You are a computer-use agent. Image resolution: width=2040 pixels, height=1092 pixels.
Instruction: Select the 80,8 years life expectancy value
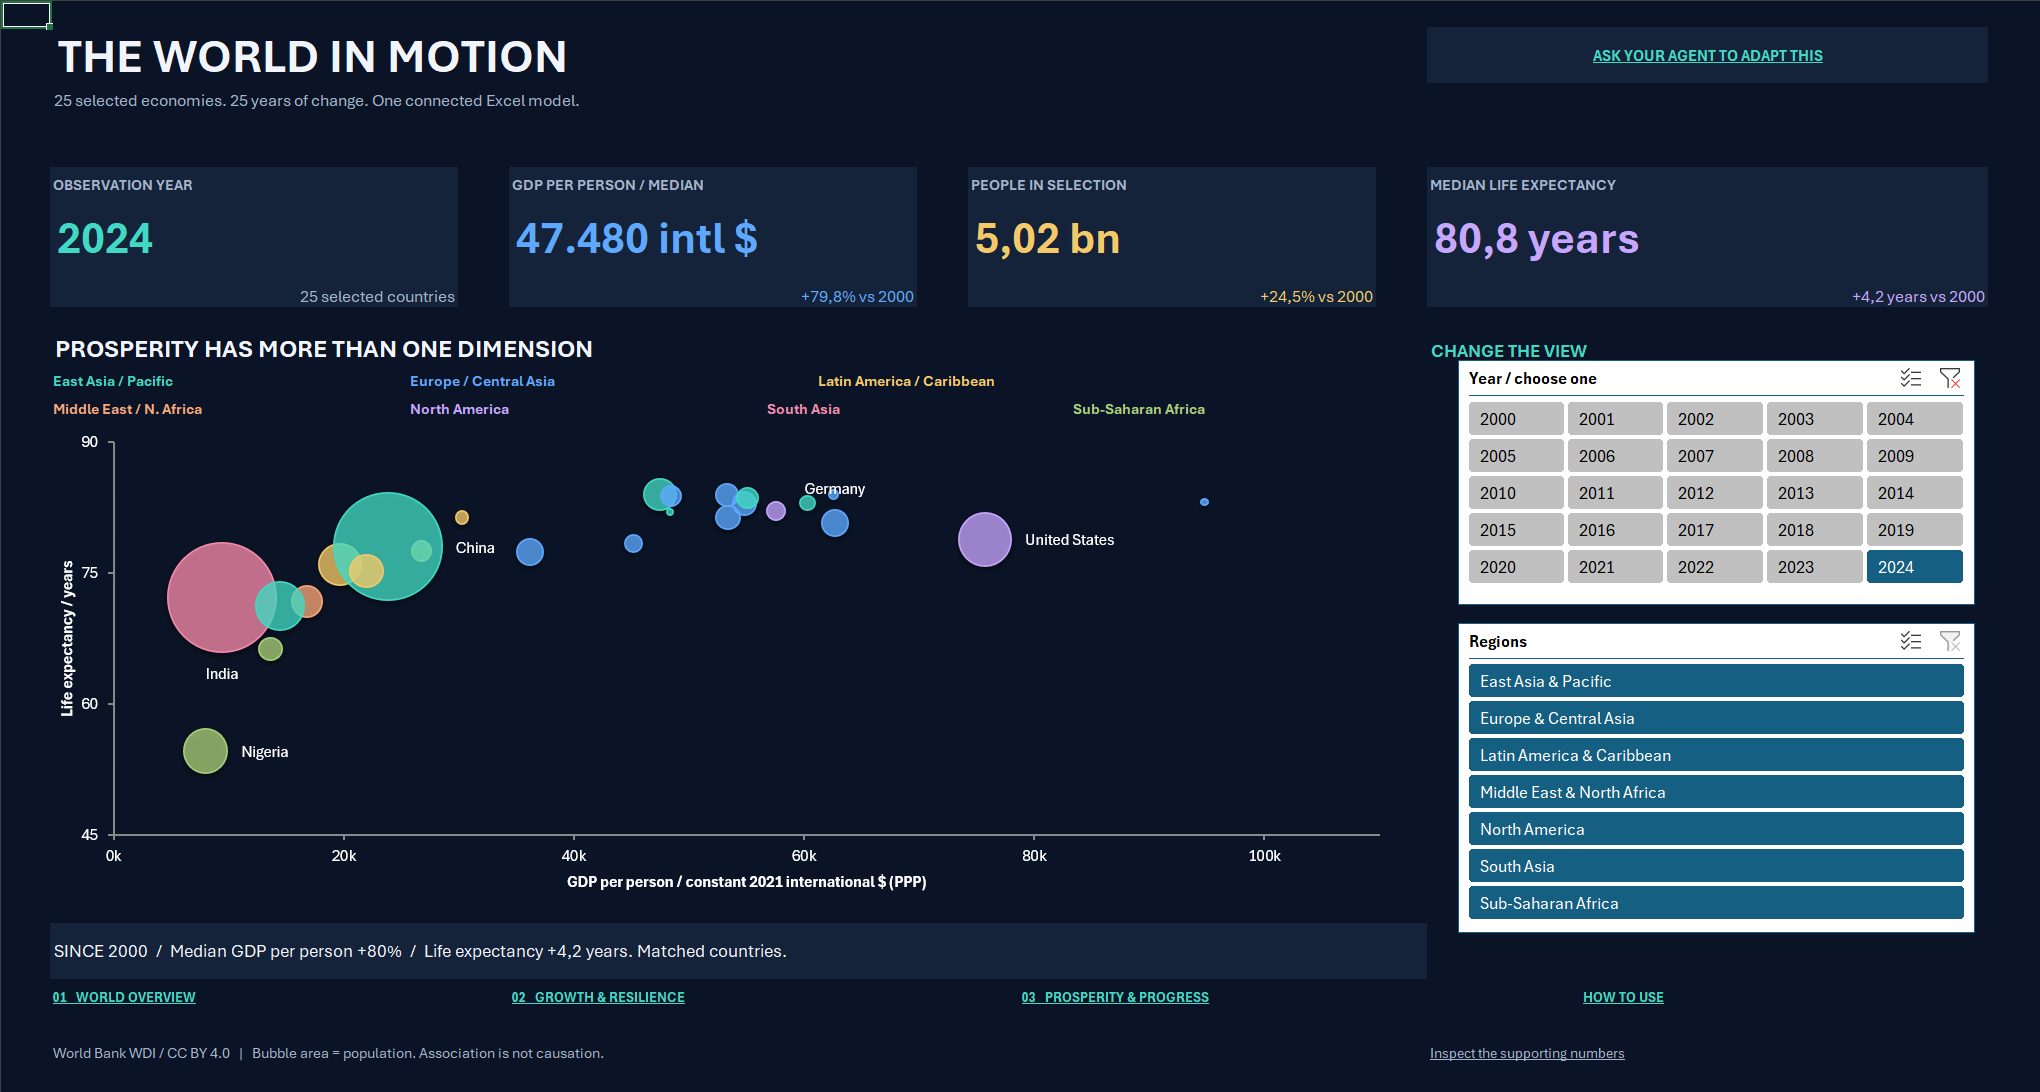click(1536, 239)
